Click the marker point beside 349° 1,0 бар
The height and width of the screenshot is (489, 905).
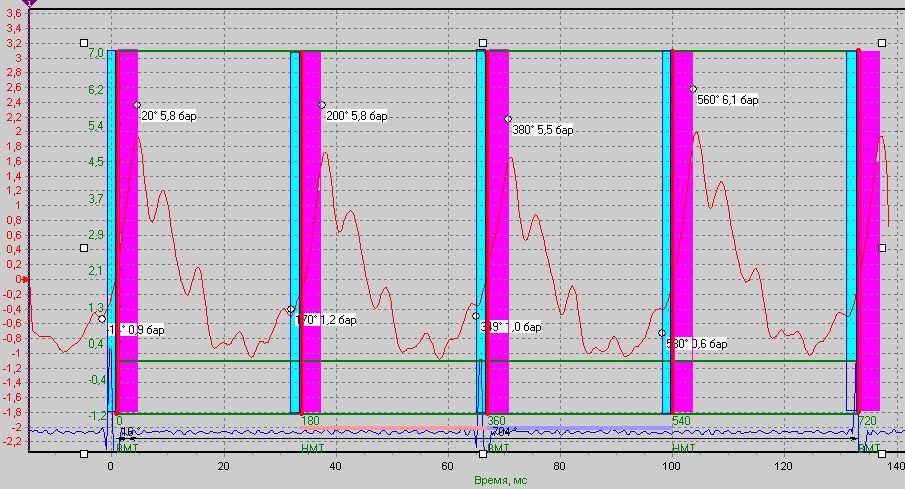click(476, 316)
